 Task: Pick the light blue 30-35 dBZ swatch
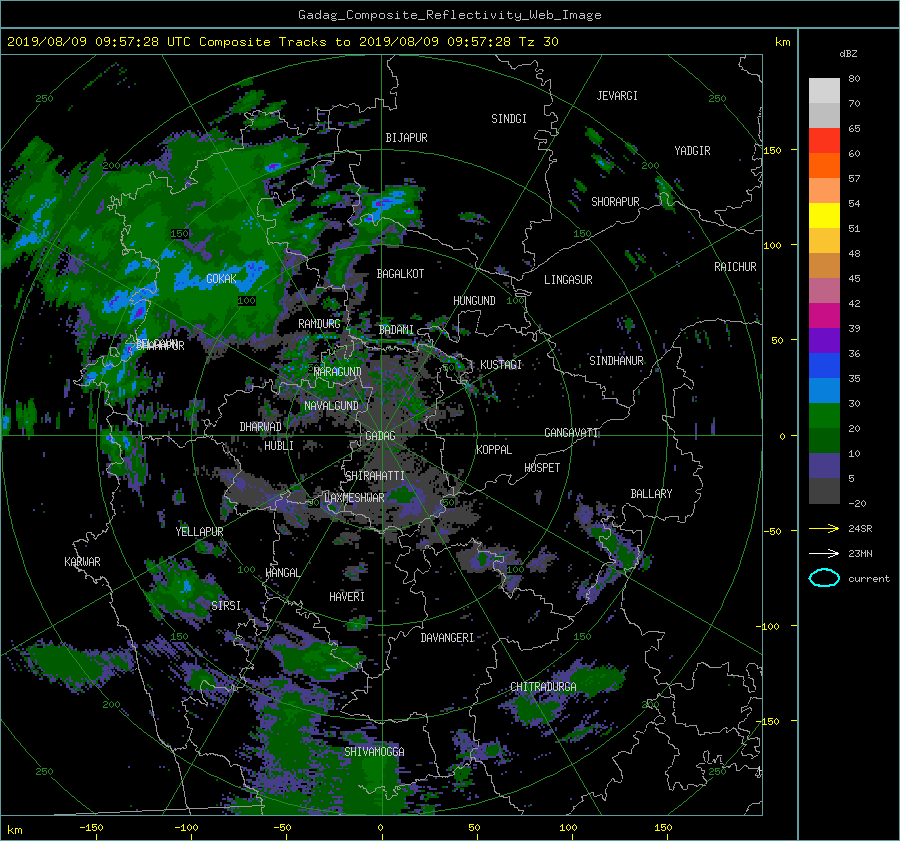coord(824,390)
